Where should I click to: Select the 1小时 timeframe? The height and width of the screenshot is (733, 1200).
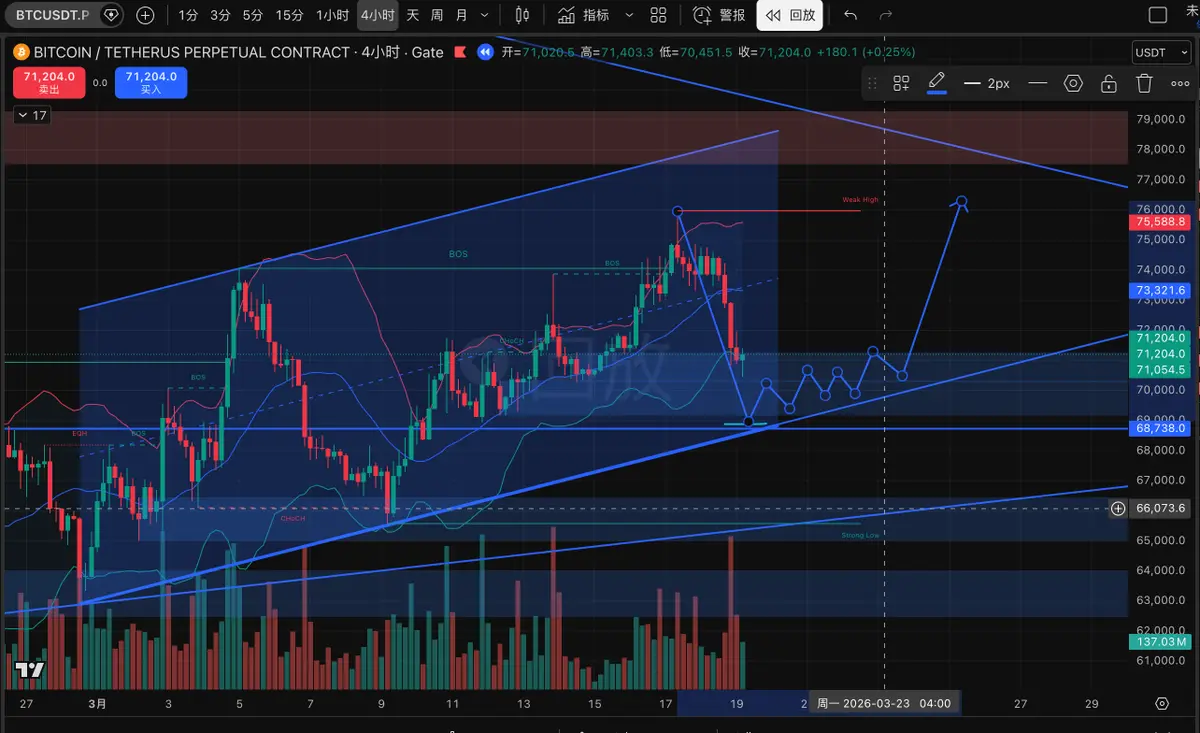(x=332, y=15)
